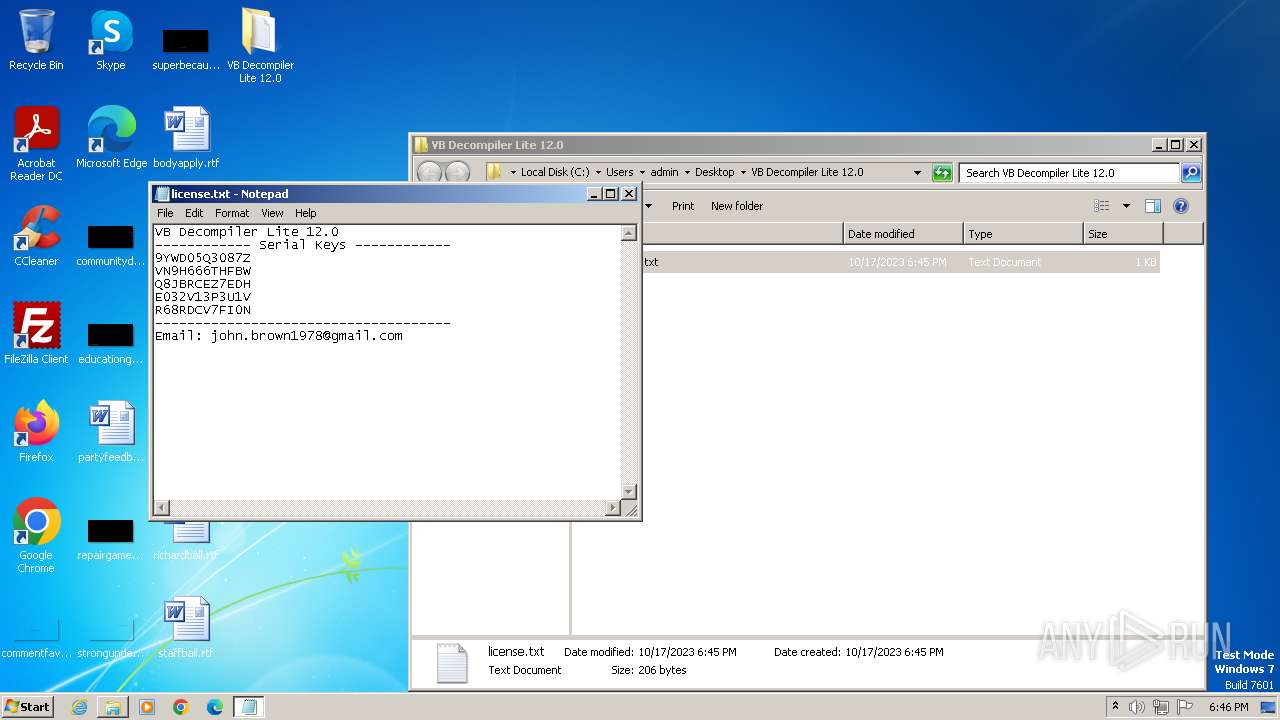Viewport: 1280px width, 720px height.
Task: Launch Firefox desktop shortcut
Action: pos(36,431)
